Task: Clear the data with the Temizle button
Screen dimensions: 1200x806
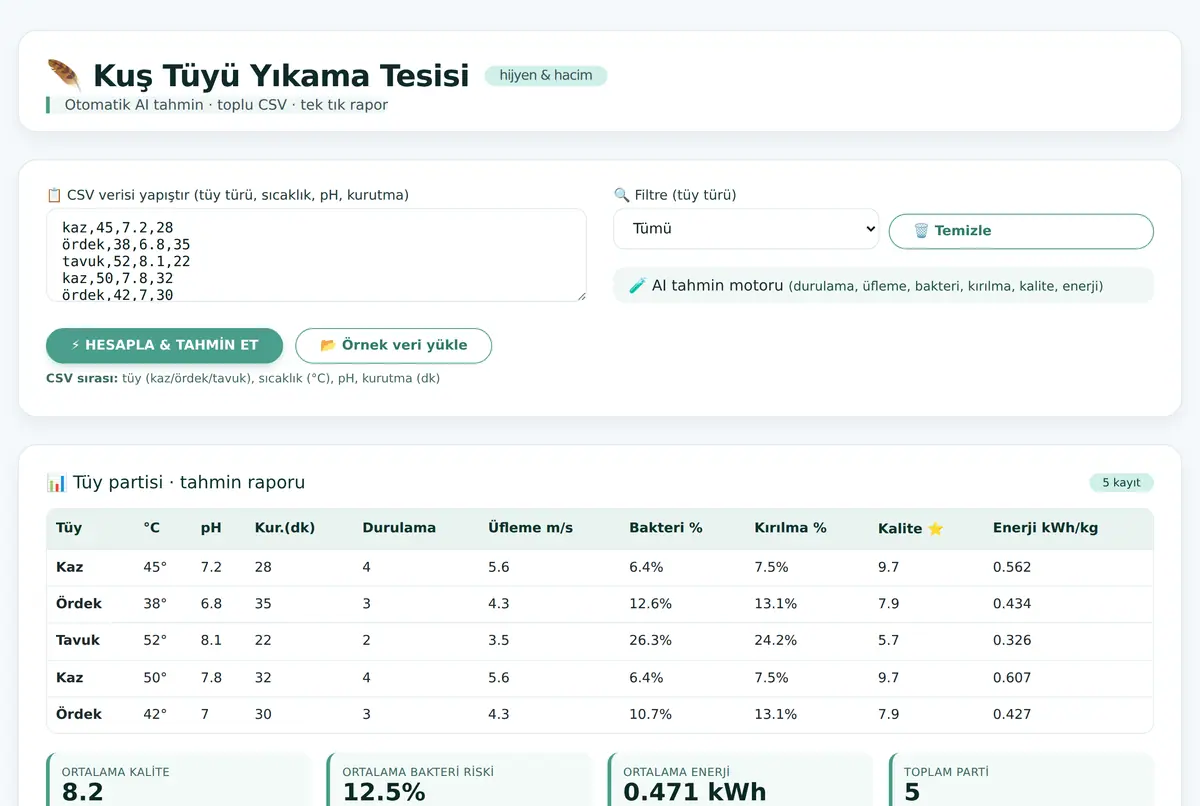Action: (x=1021, y=231)
